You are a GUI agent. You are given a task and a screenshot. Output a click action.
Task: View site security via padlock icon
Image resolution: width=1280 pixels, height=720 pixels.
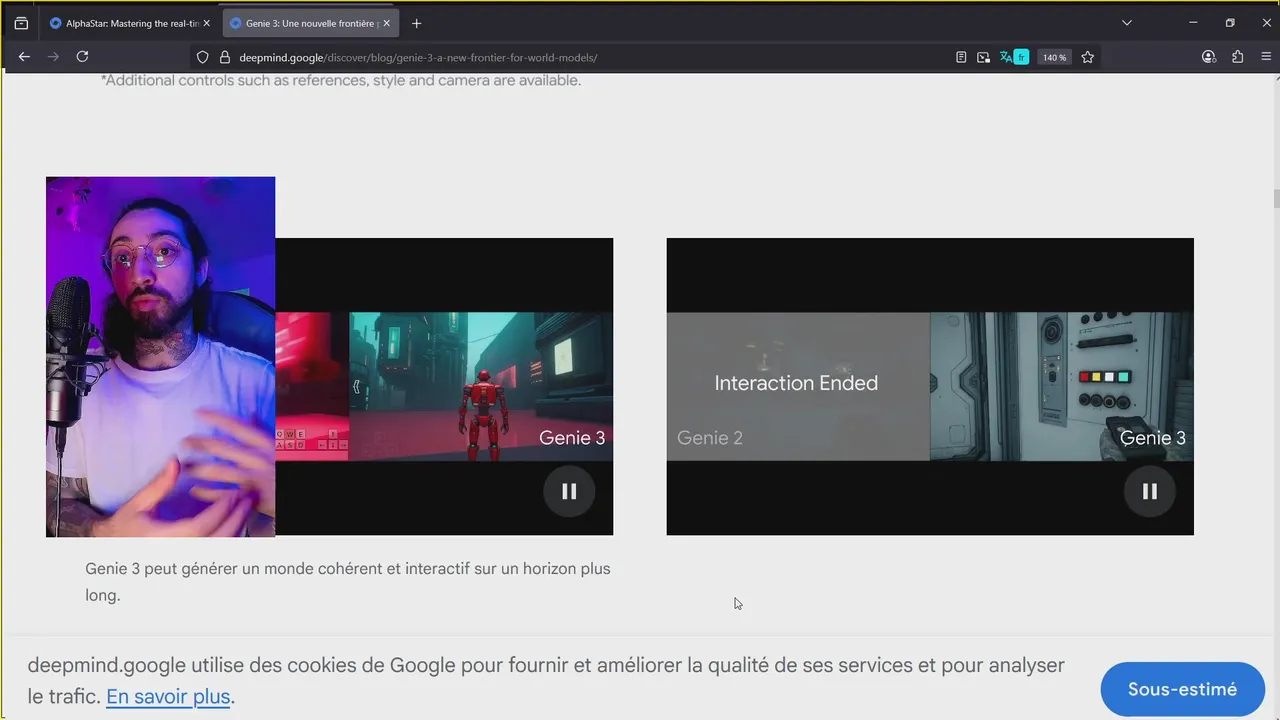pos(225,57)
